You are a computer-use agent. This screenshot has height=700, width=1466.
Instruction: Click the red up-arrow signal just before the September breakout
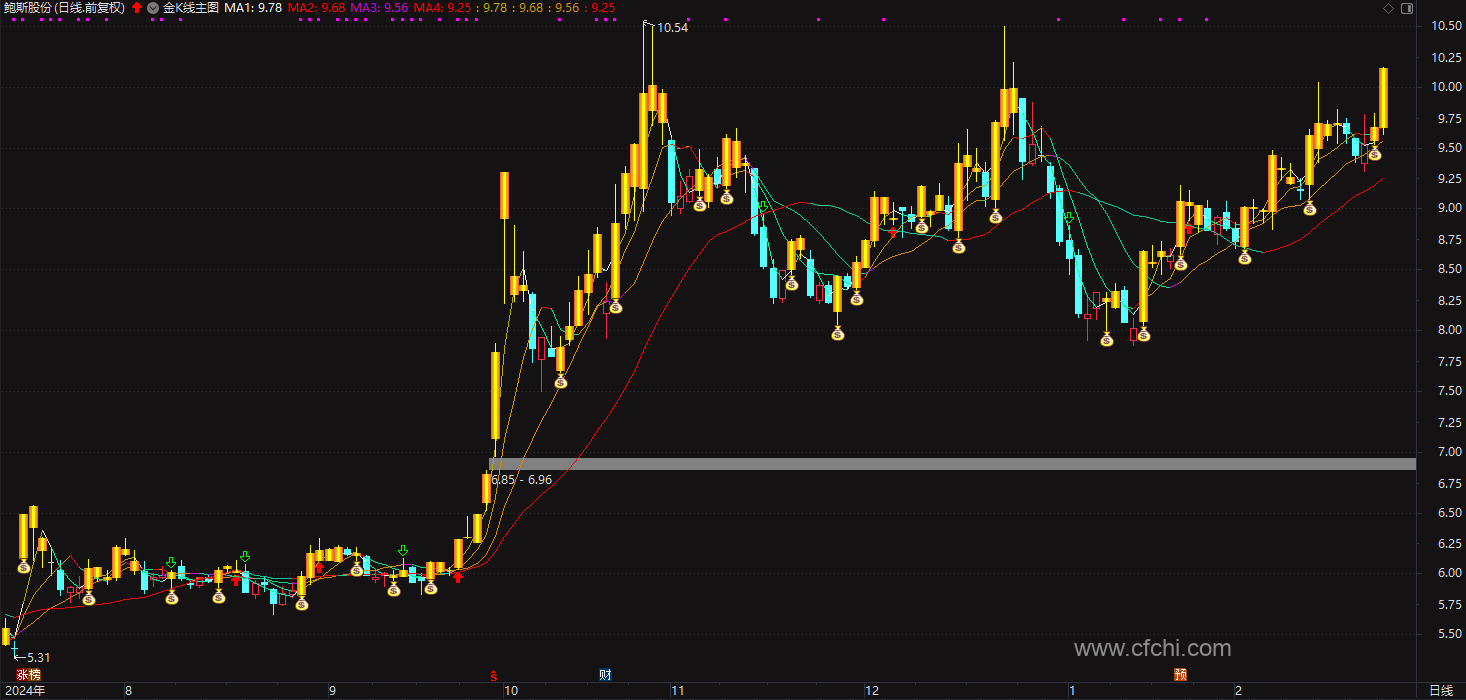[x=458, y=576]
